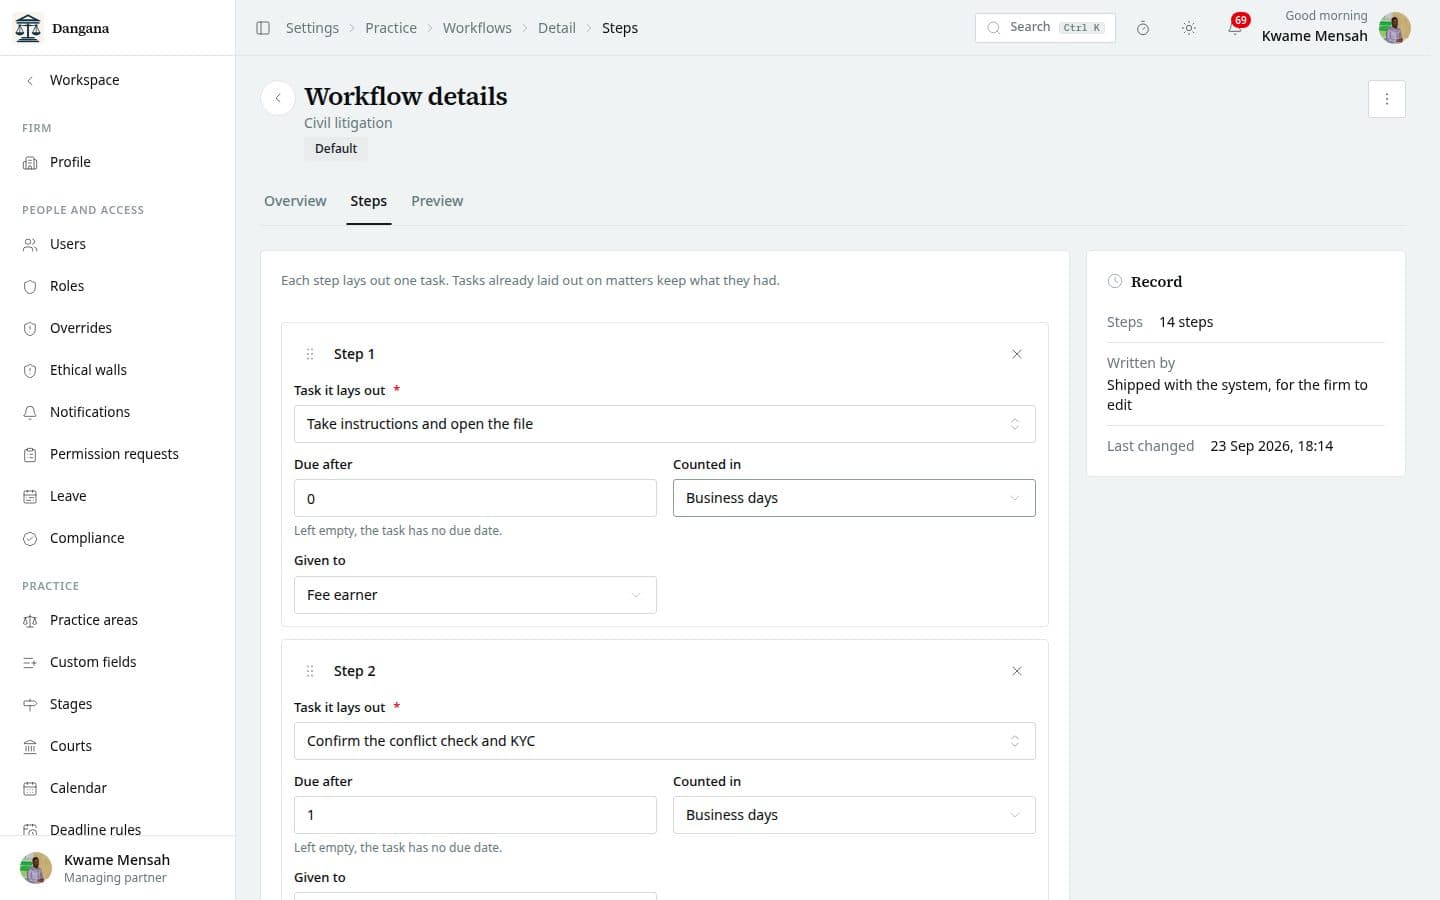Open Step 2 Counted in dropdown
Image resolution: width=1440 pixels, height=900 pixels.
(854, 815)
